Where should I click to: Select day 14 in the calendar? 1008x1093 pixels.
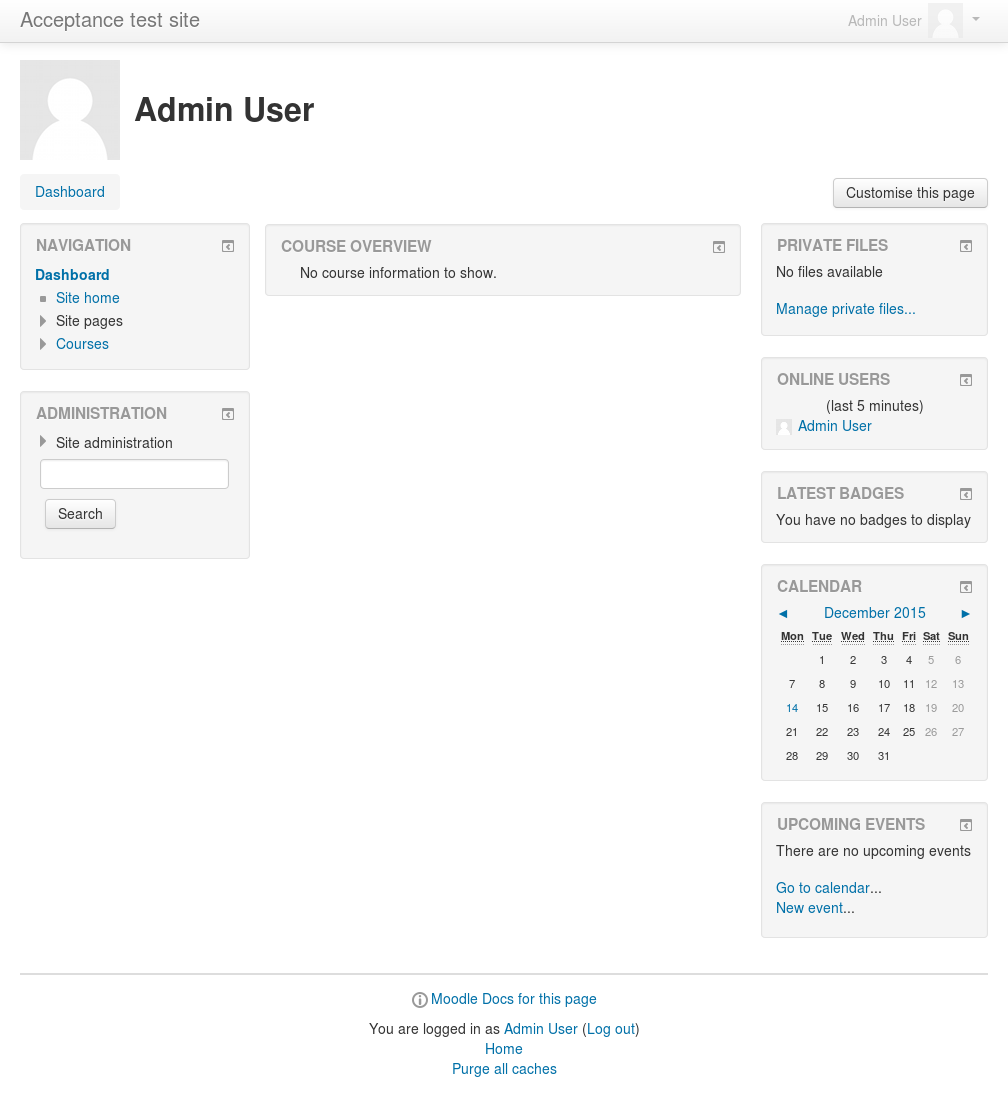pyautogui.click(x=792, y=708)
